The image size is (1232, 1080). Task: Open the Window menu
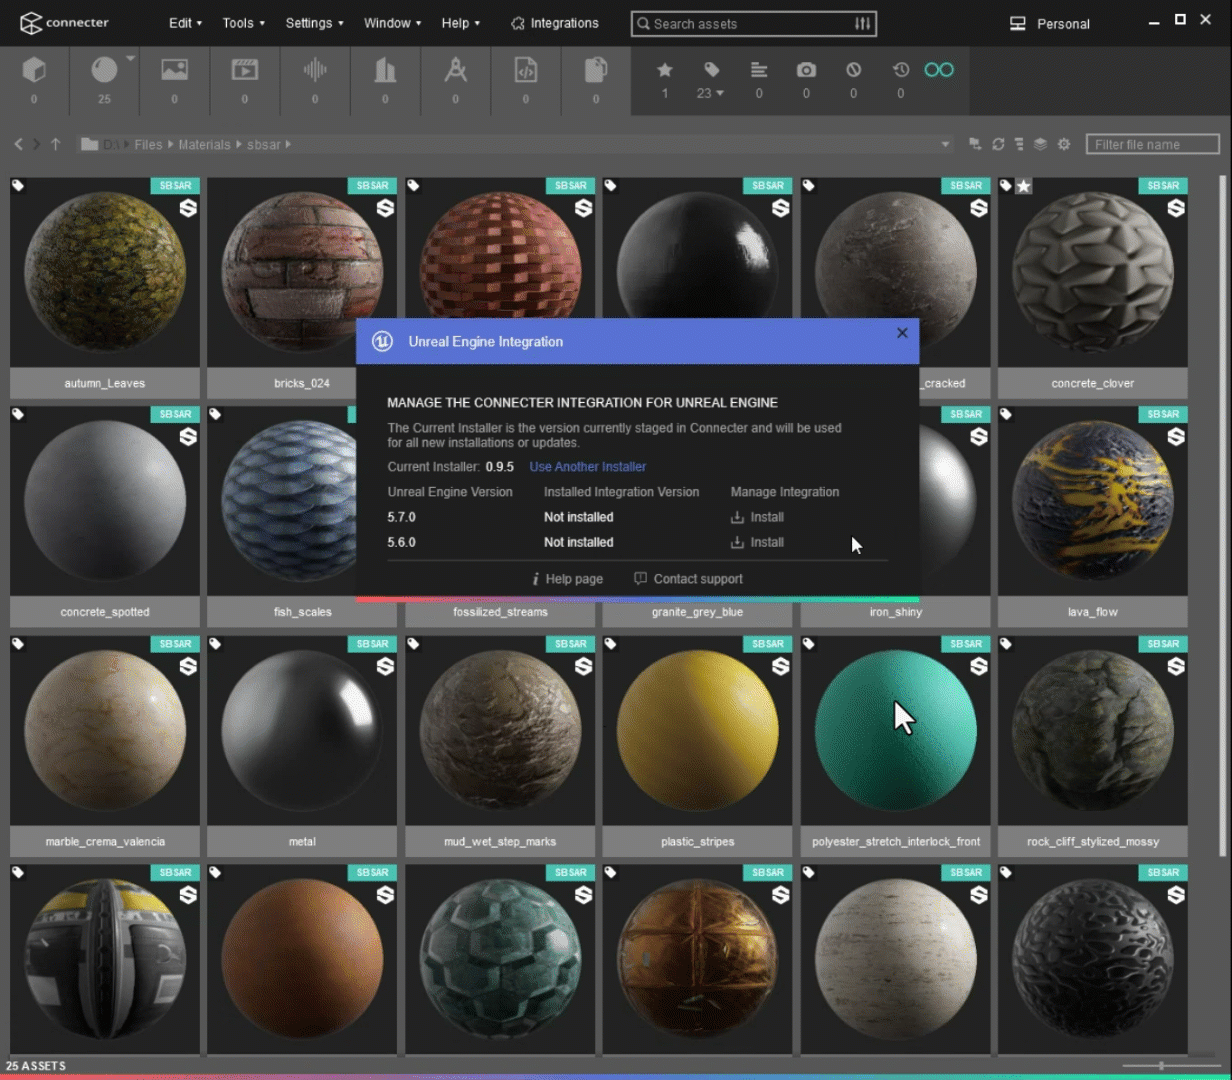392,23
